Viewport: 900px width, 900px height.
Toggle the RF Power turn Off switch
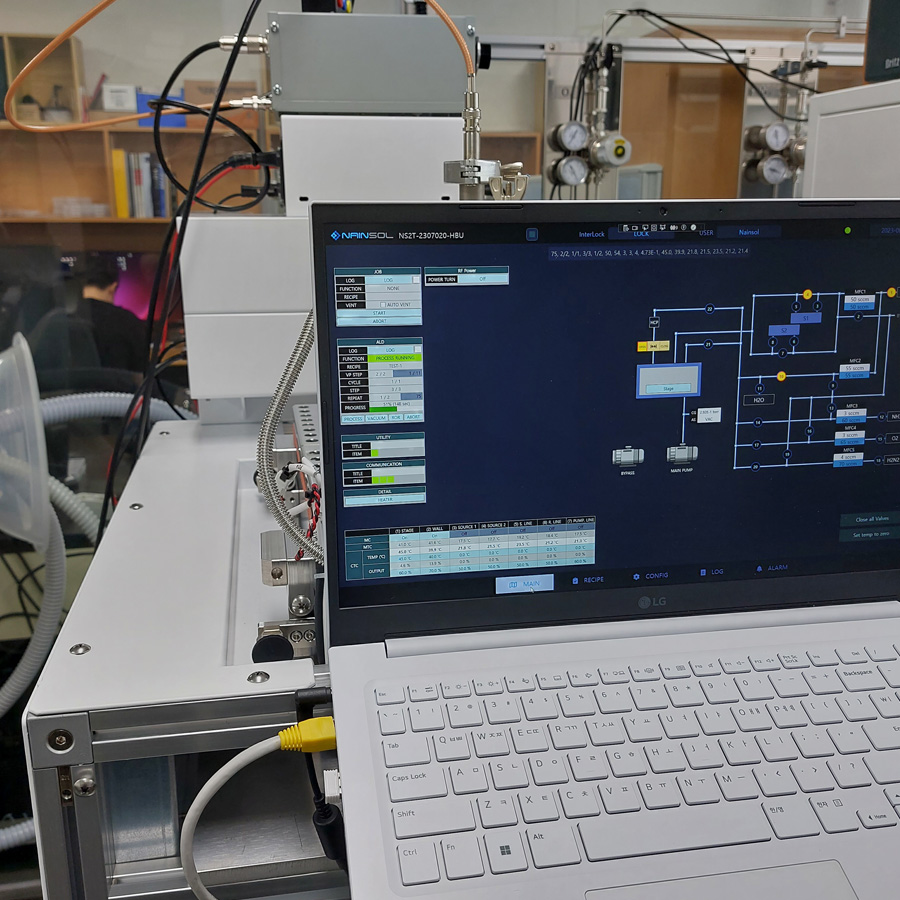click(x=482, y=280)
